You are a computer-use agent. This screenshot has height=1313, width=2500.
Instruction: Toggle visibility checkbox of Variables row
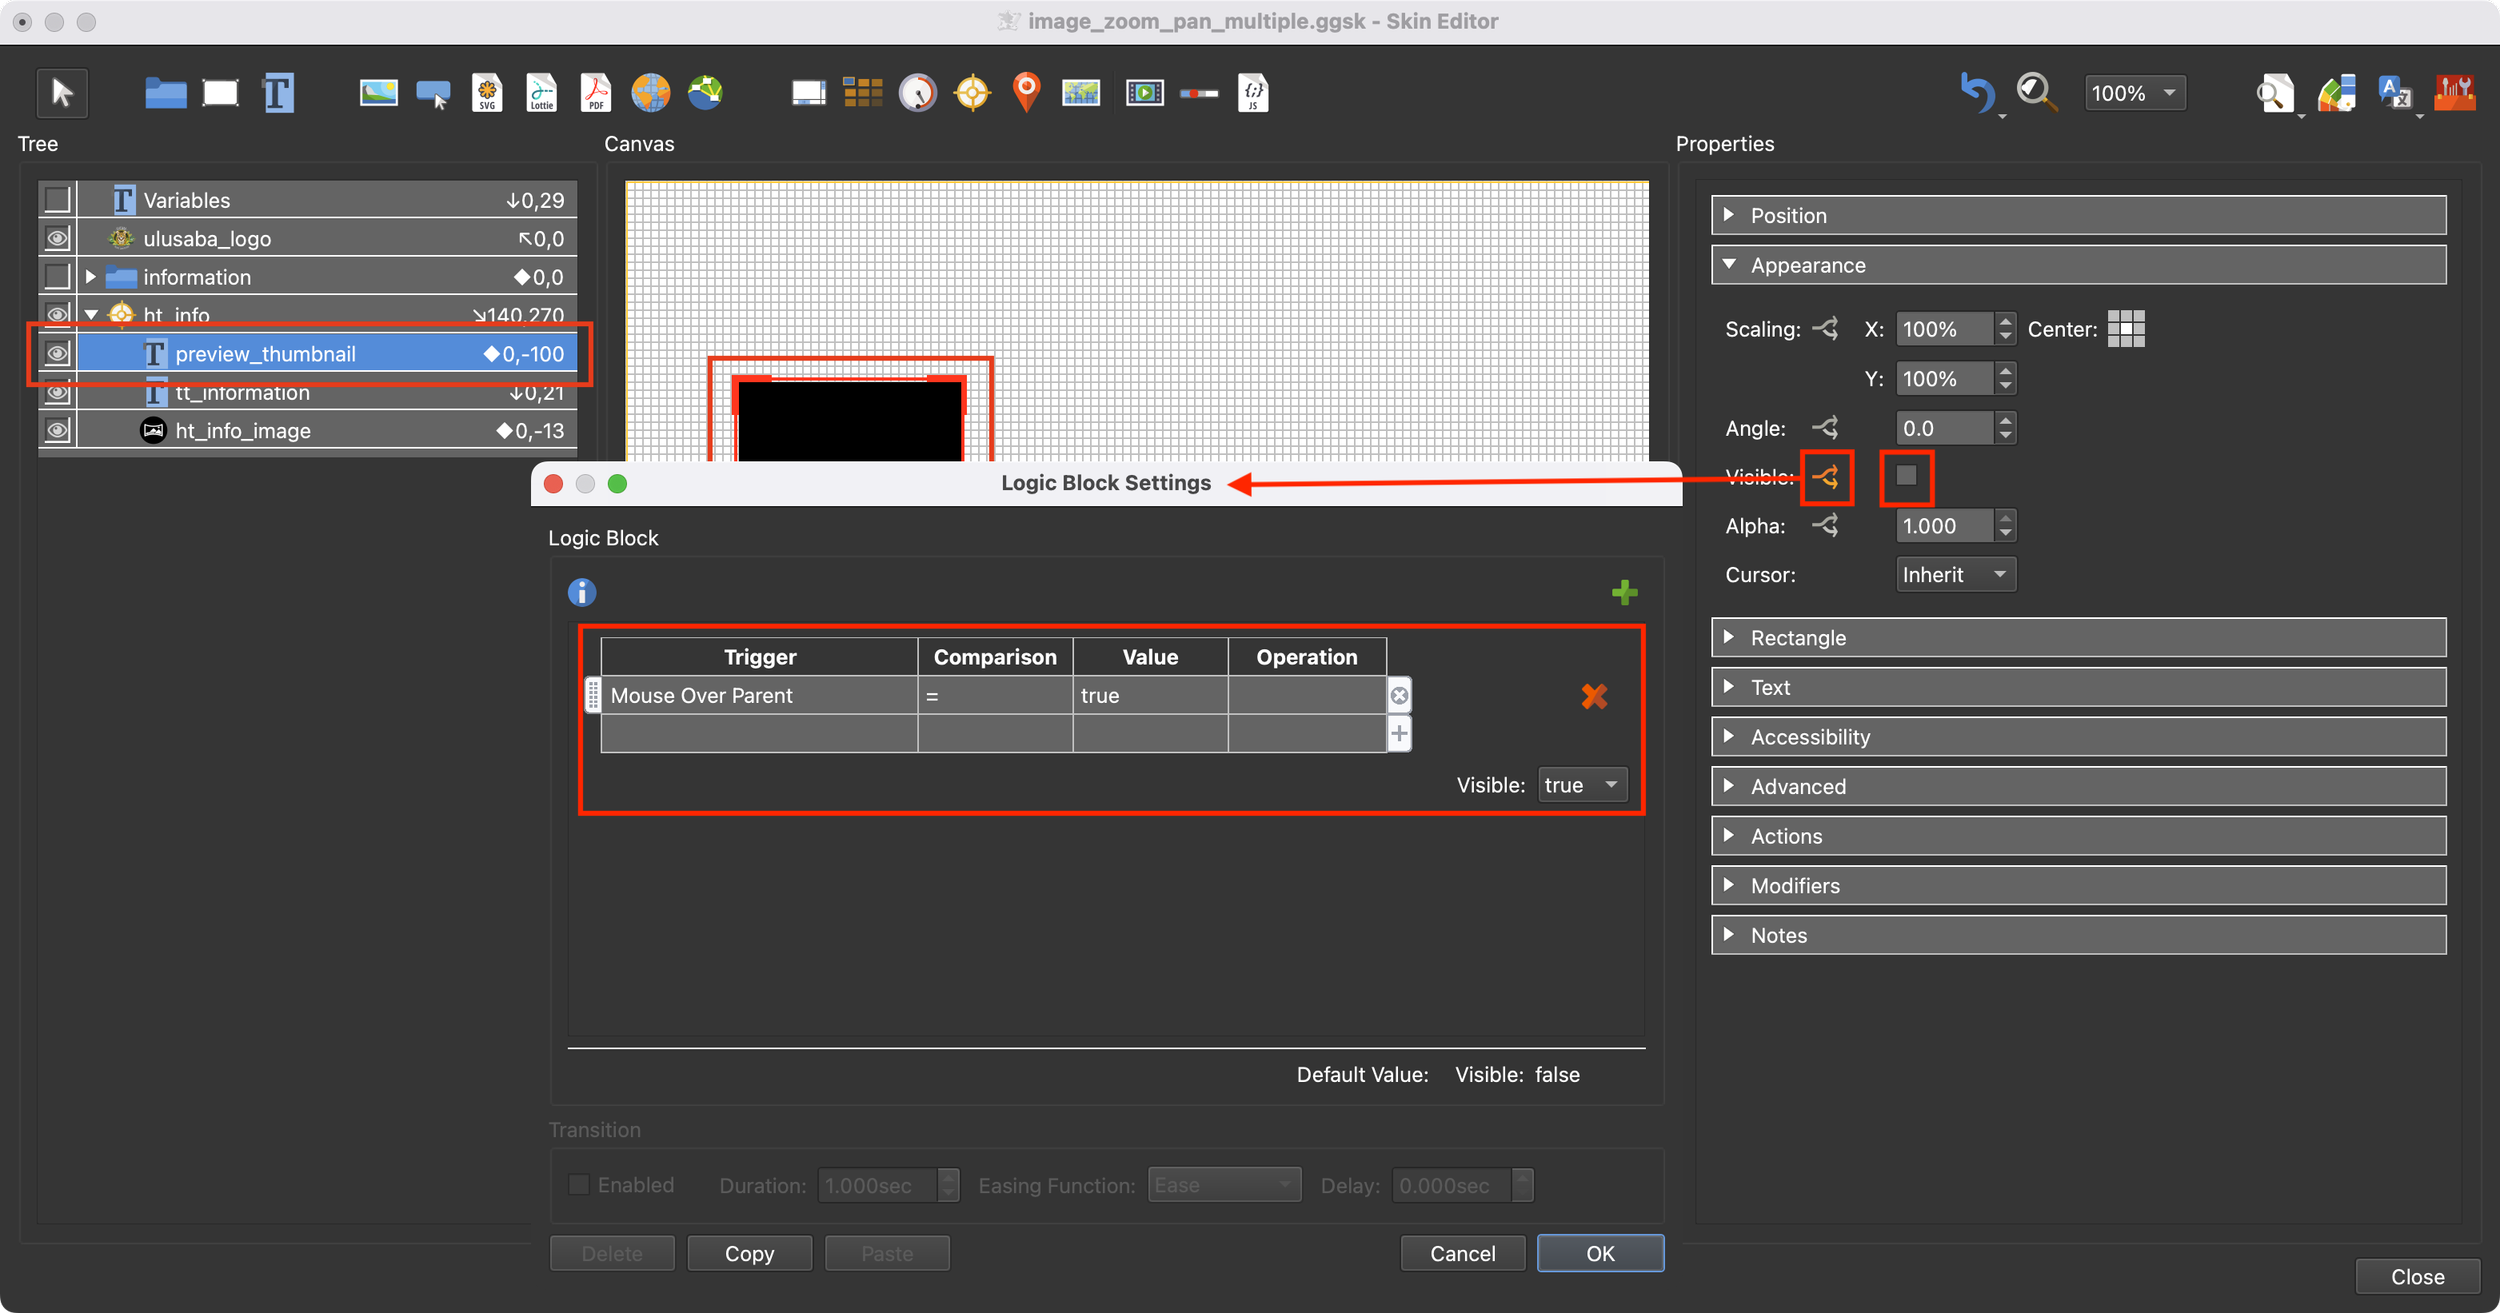[57, 200]
